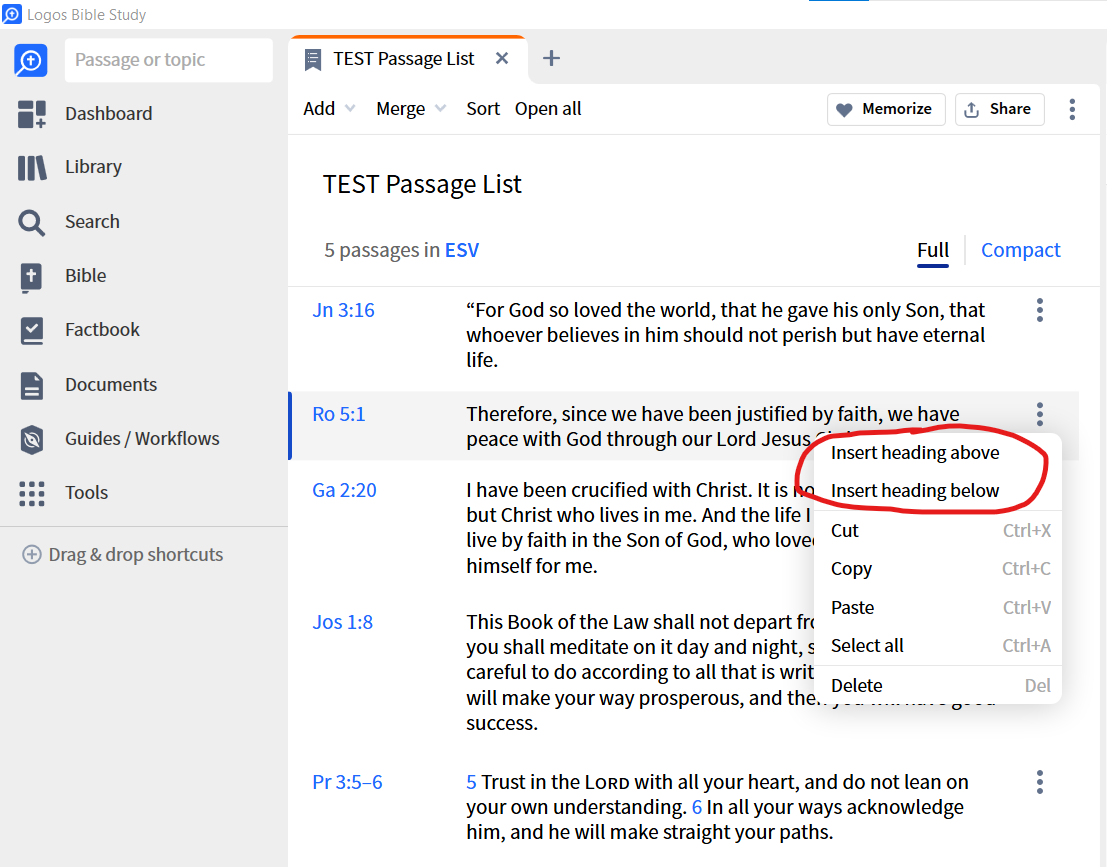Open the Guides / Workflows shield icon
This screenshot has height=867, width=1107.
tap(32, 439)
